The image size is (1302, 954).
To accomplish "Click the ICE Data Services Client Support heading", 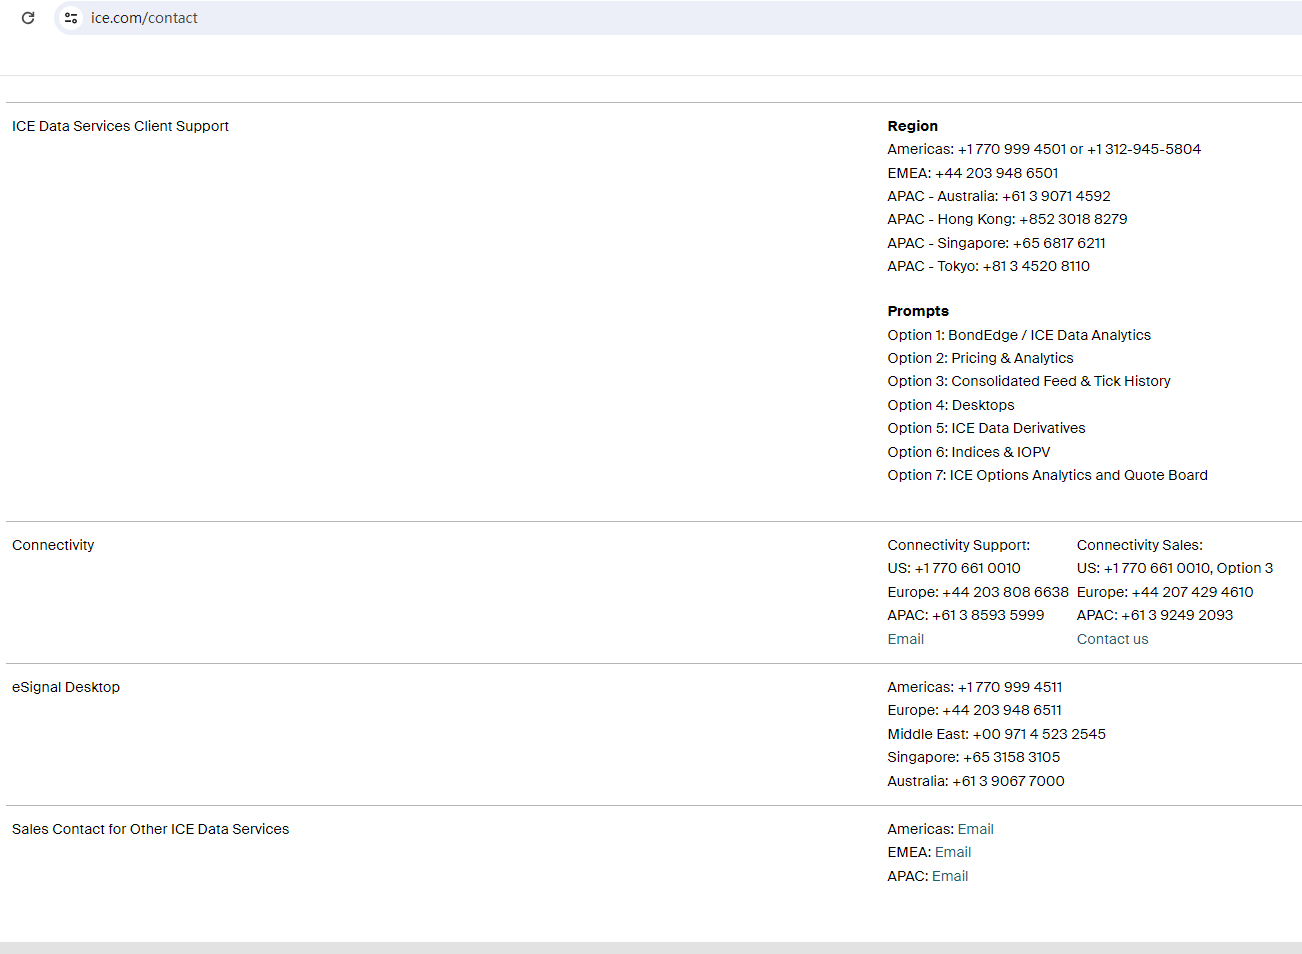I will pos(120,126).
